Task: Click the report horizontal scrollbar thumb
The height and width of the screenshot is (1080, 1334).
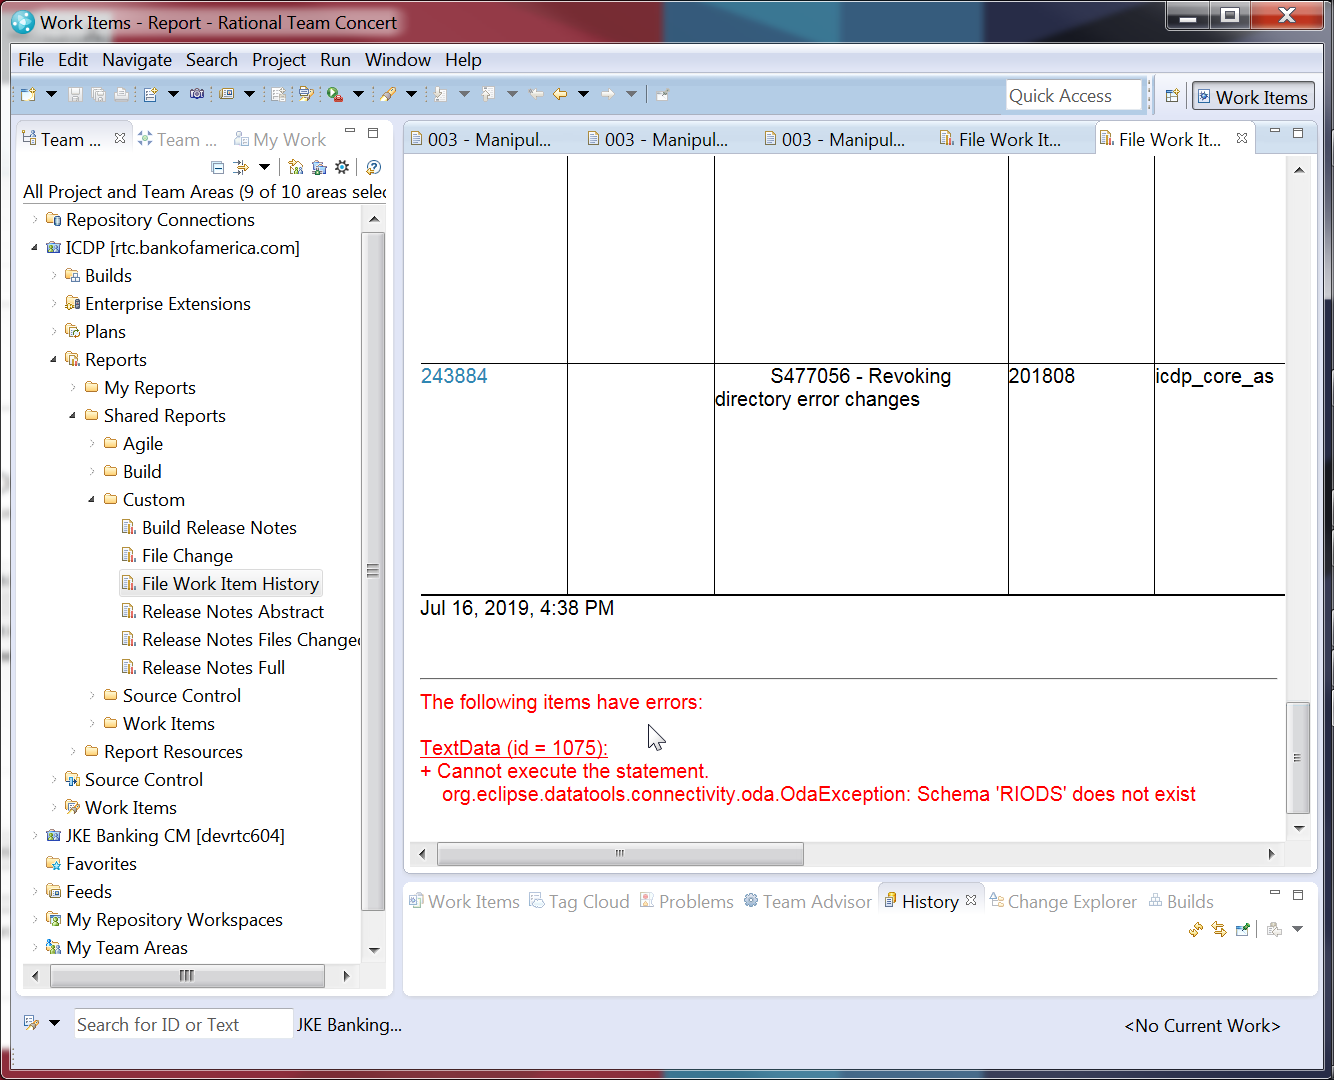Action: pyautogui.click(x=620, y=853)
